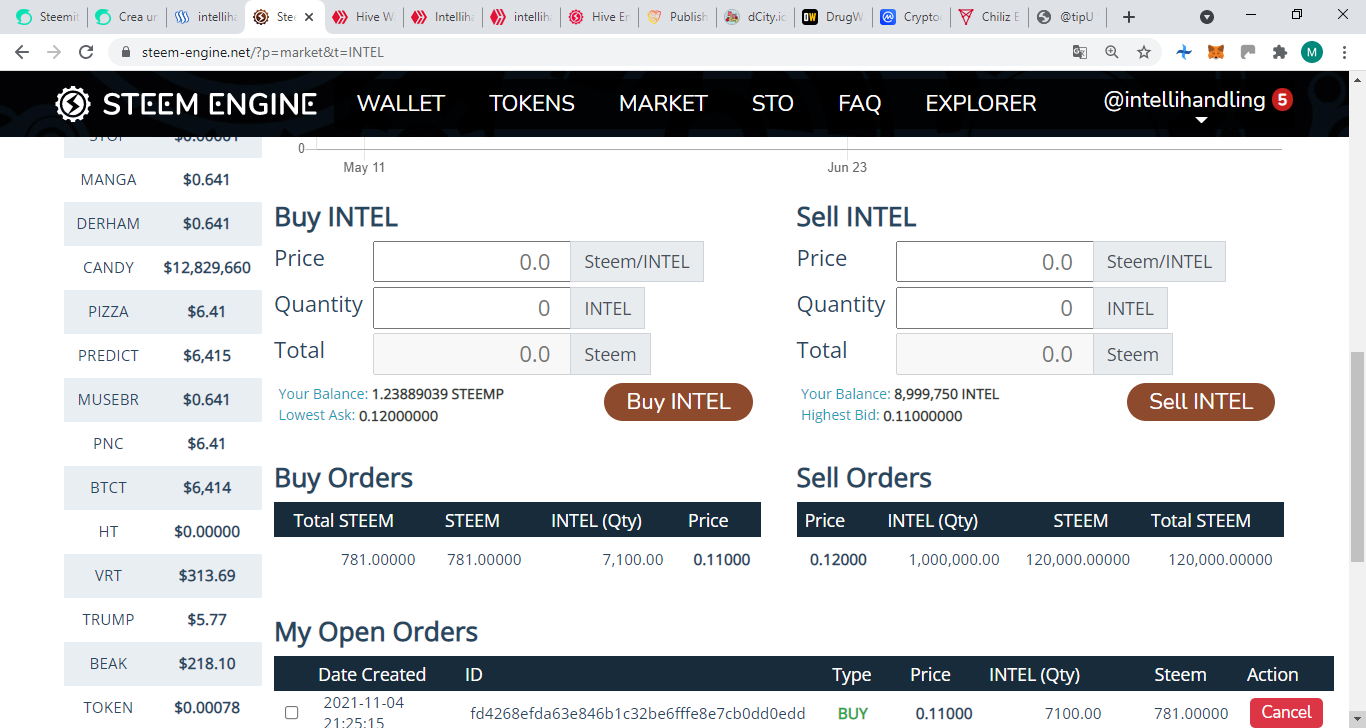This screenshot has height=728, width=1366.
Task: Open the FAQ page
Action: coord(860,103)
